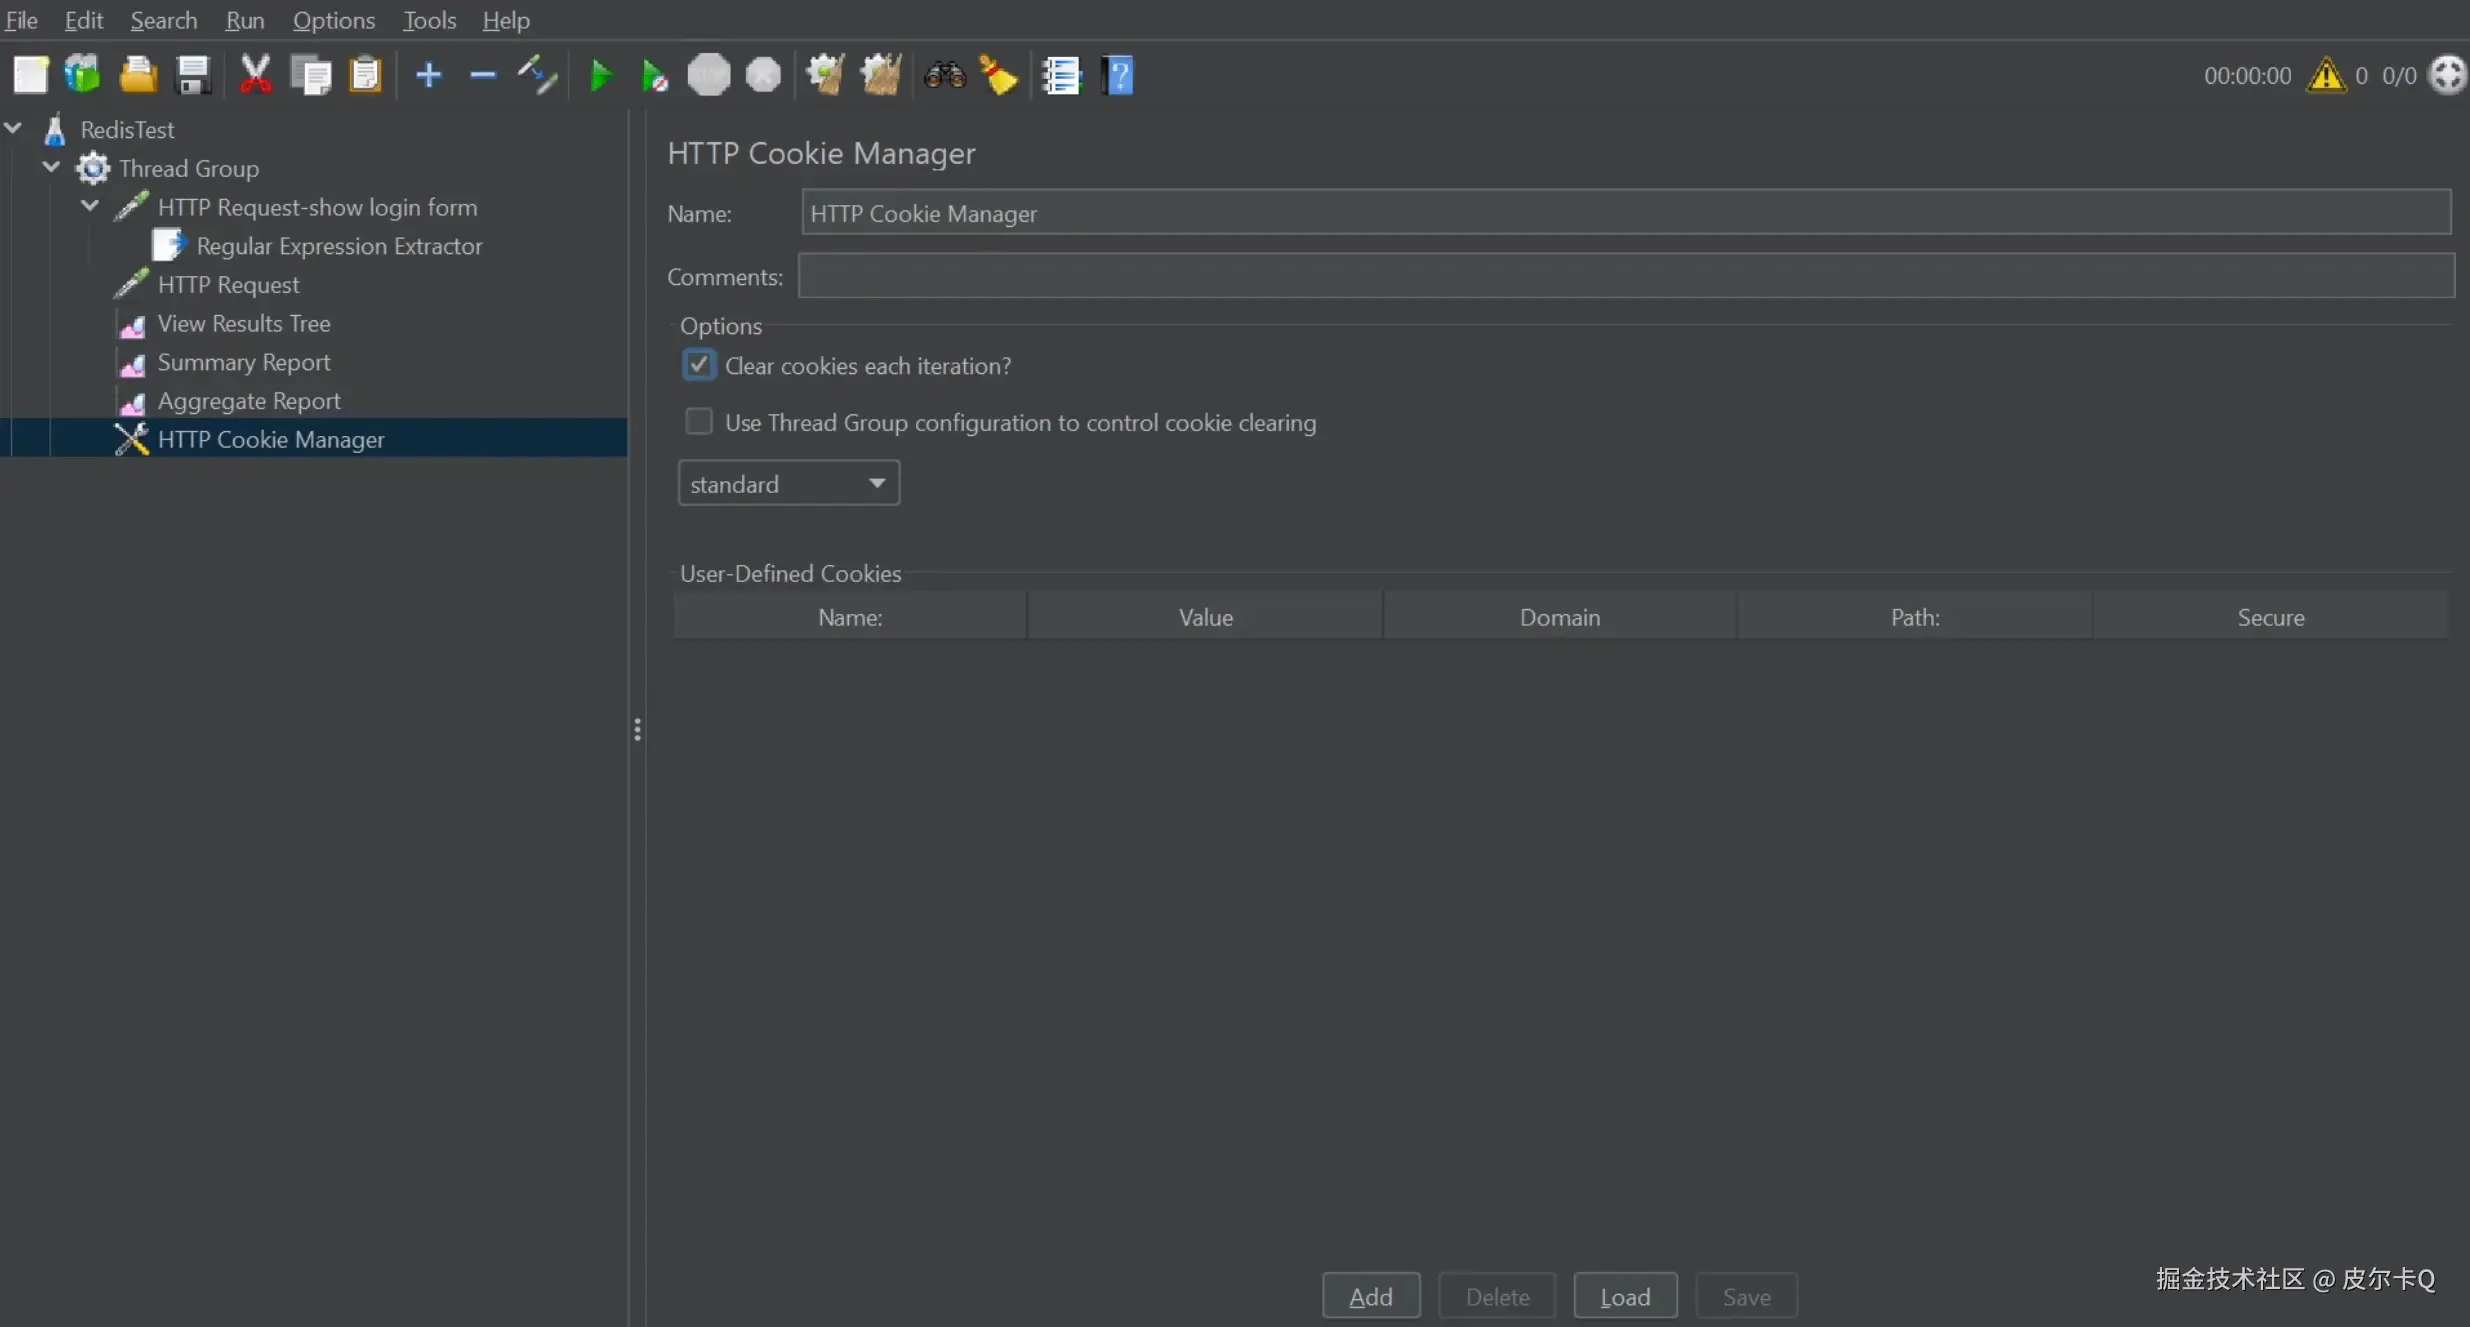Click the broom Reset Search icon
2470x1327 pixels.
pyautogui.click(x=998, y=76)
